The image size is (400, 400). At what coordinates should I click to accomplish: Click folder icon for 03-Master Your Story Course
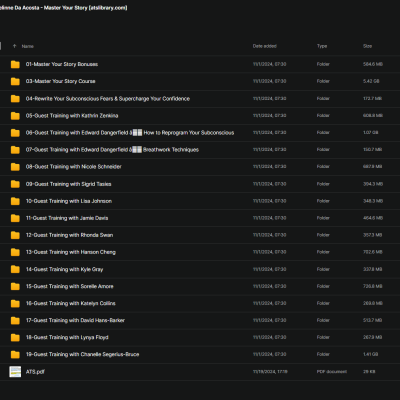15,81
